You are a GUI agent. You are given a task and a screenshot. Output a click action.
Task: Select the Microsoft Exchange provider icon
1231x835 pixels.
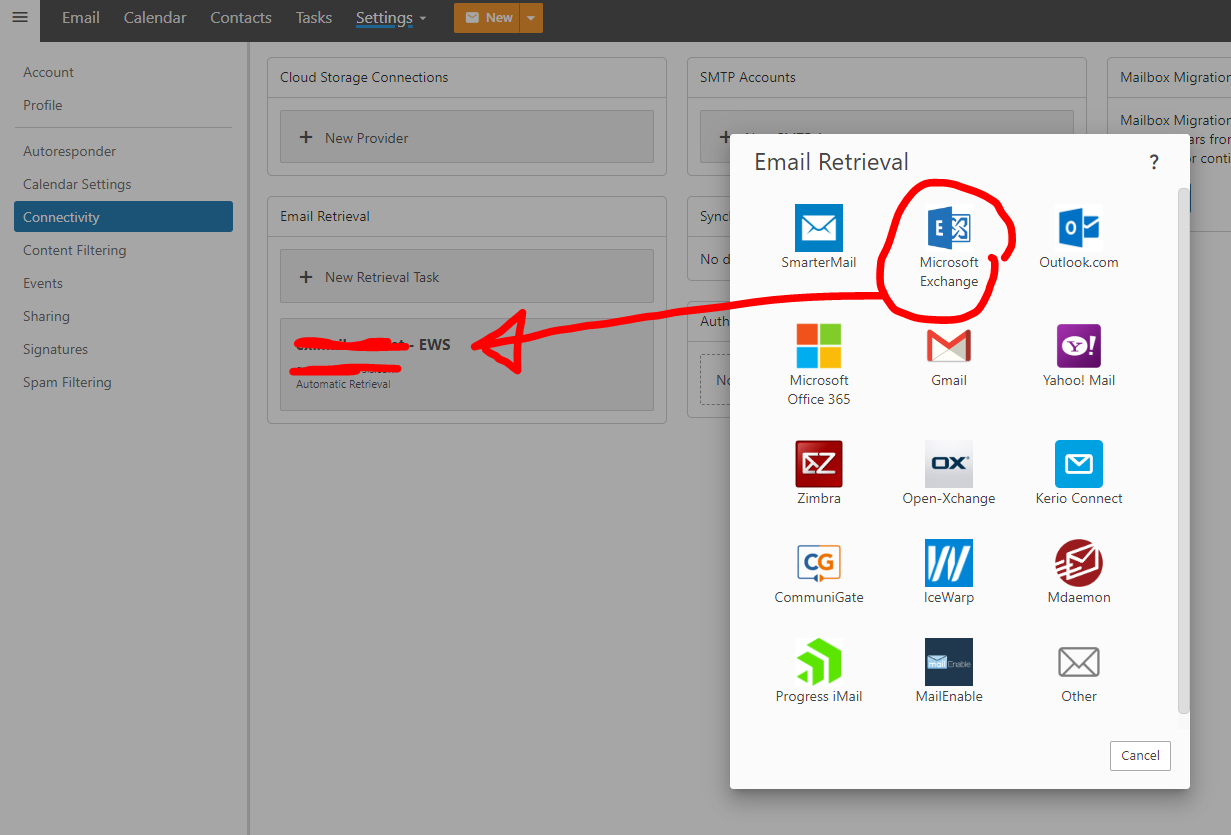(949, 228)
